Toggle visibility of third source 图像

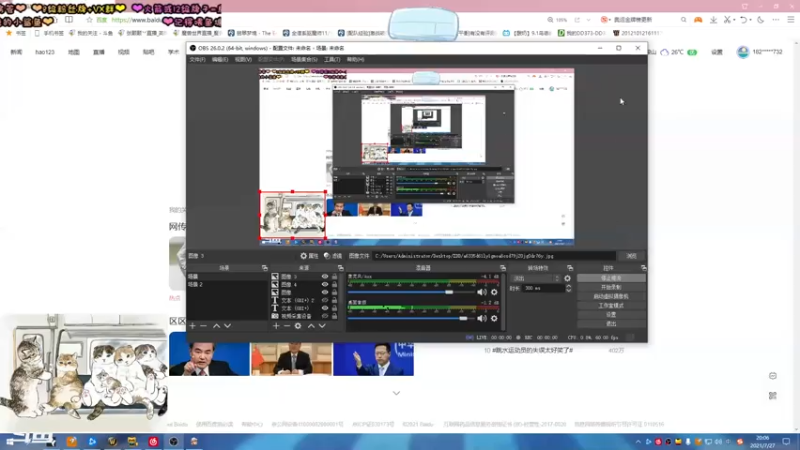coord(324,292)
